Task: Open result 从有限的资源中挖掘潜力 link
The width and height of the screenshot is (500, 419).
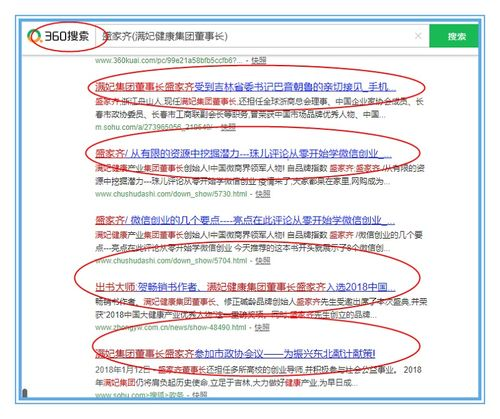Action: [x=243, y=154]
